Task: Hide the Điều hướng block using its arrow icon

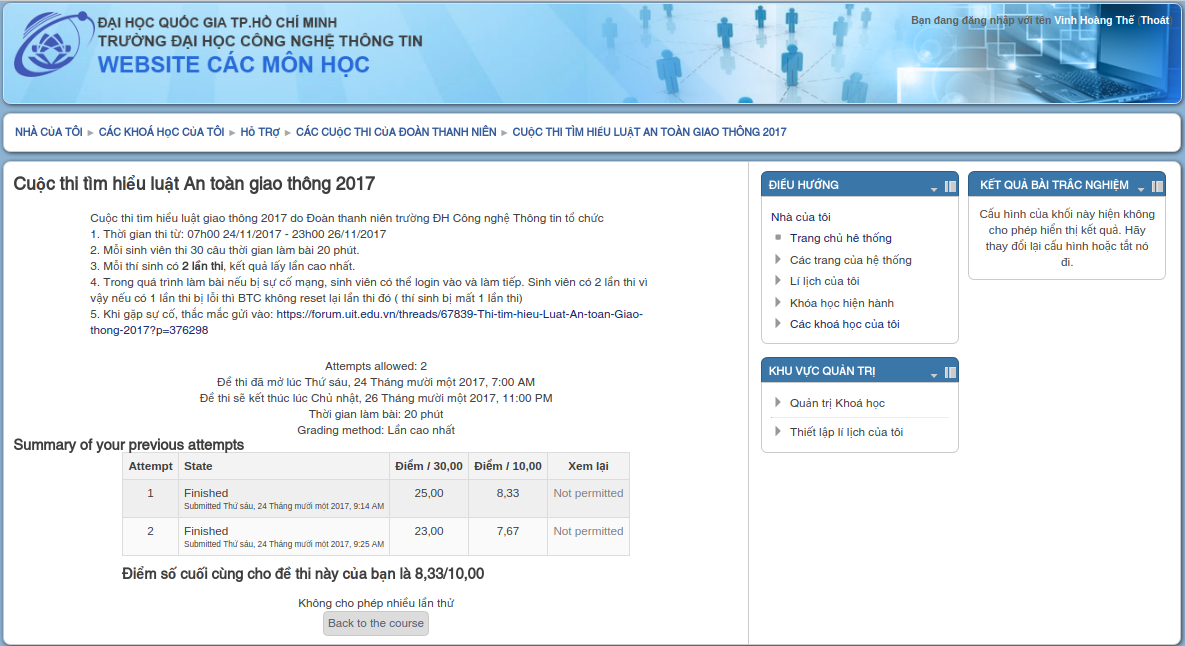Action: coord(934,188)
